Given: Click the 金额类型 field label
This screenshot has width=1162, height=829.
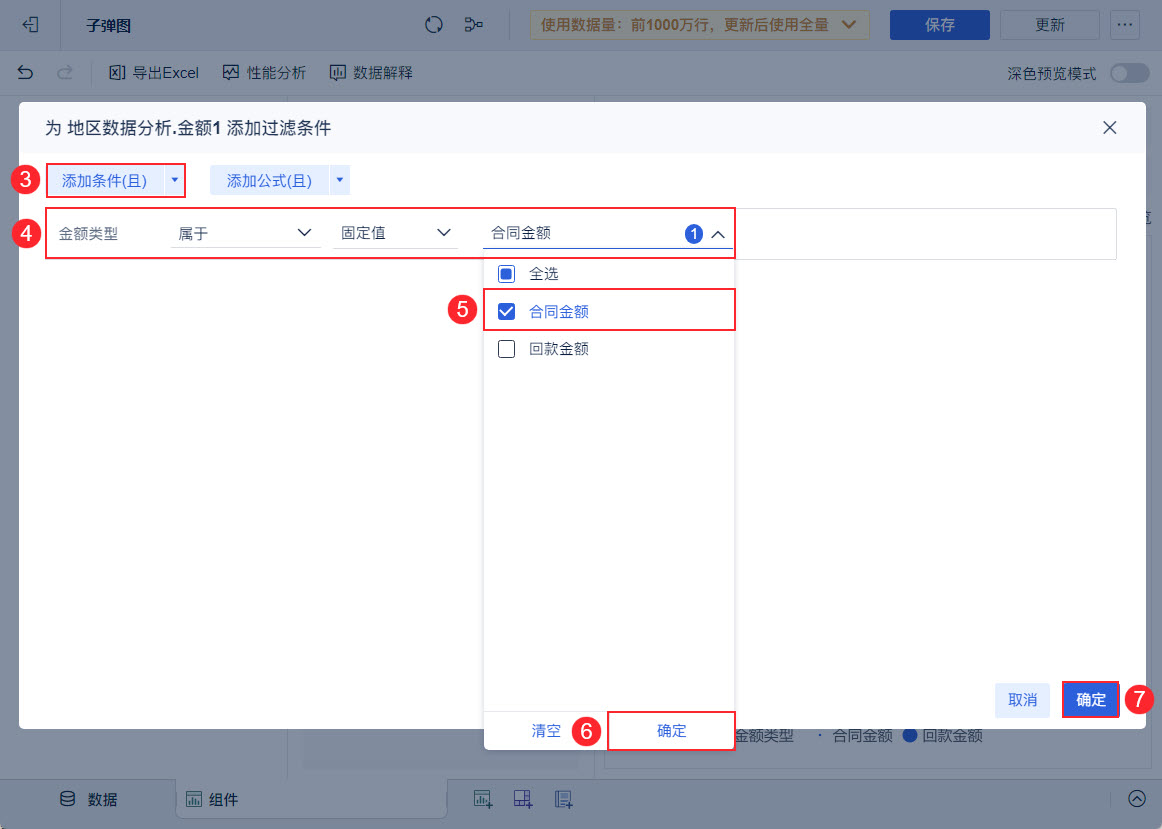Looking at the screenshot, I should pos(88,234).
